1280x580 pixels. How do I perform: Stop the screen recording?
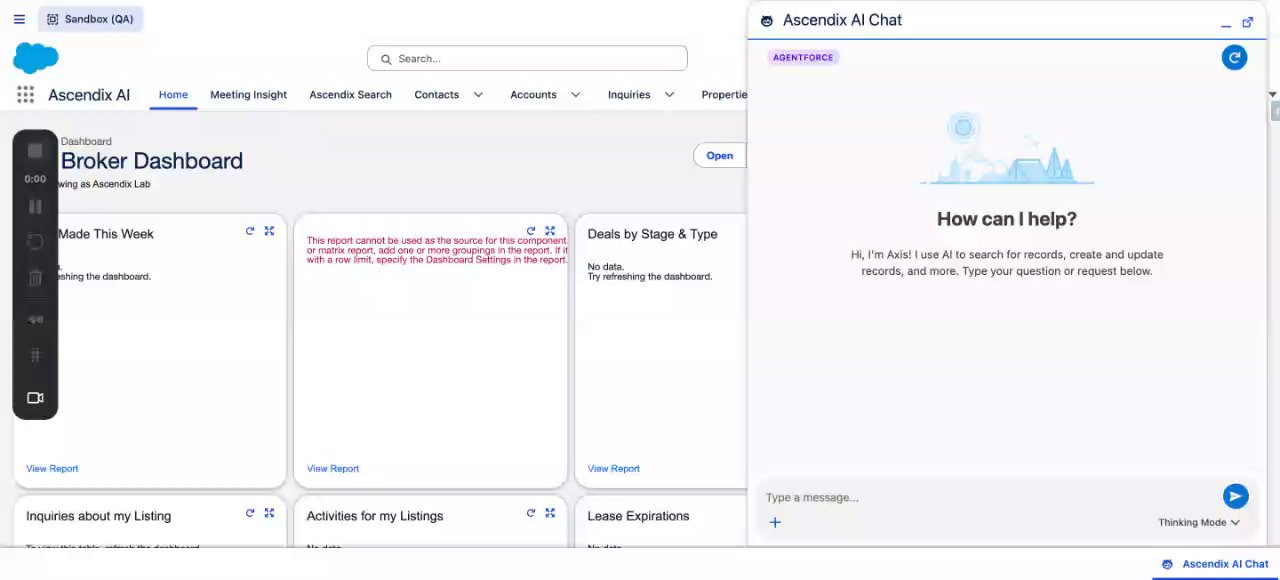pyautogui.click(x=35, y=151)
